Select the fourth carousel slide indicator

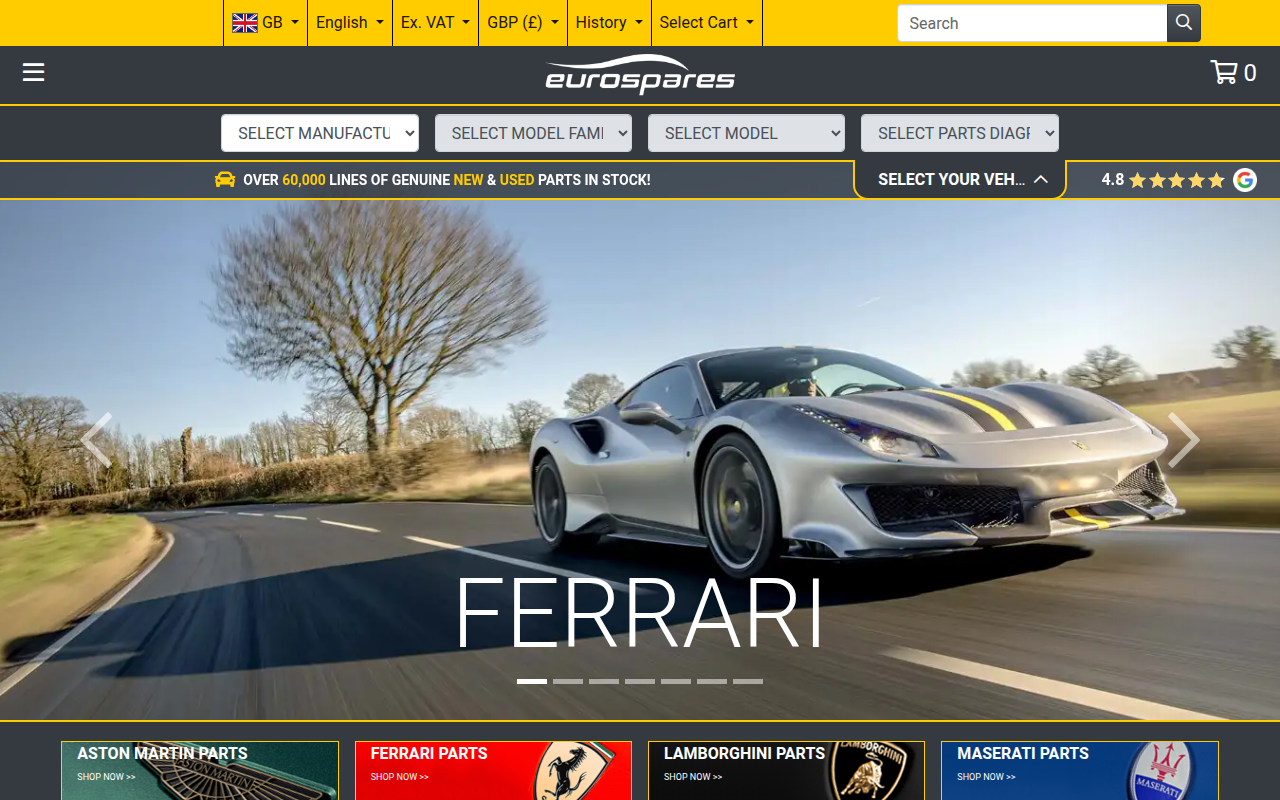[640, 681]
